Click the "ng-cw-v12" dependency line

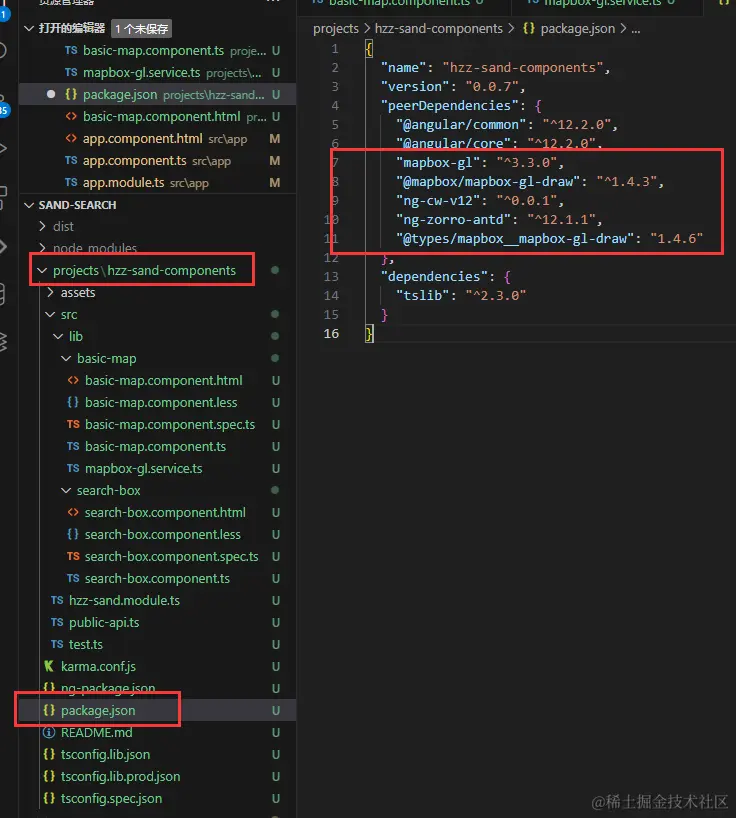pos(480,201)
